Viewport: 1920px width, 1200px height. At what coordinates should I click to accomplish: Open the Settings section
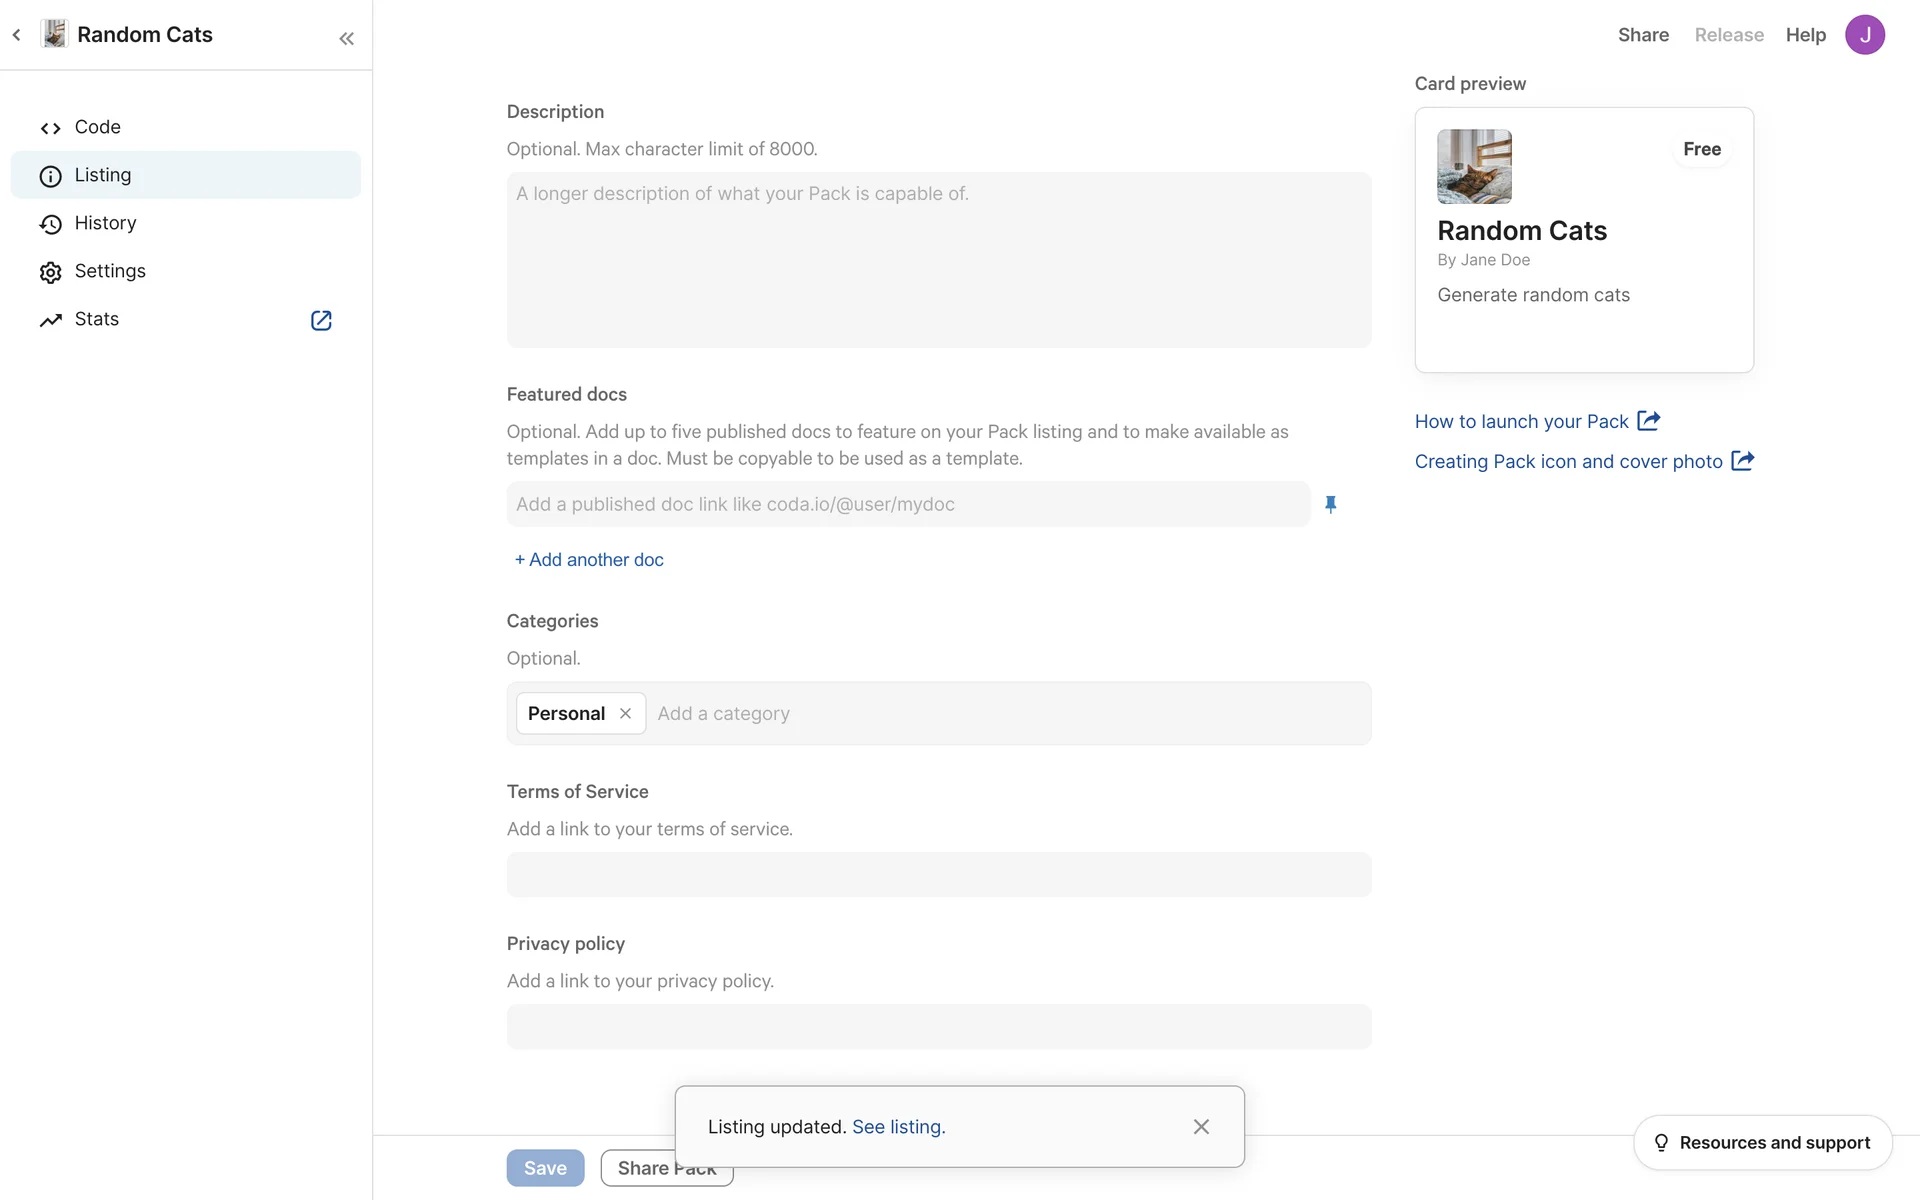tap(110, 271)
